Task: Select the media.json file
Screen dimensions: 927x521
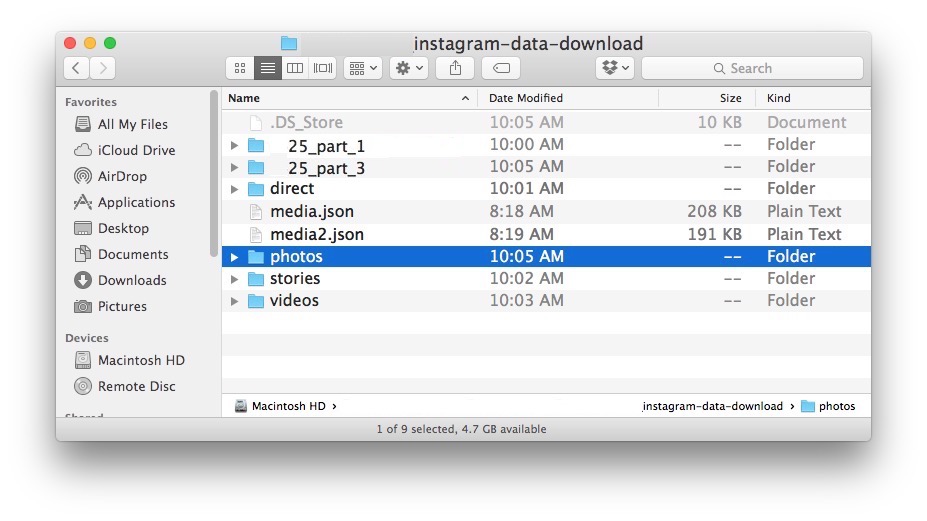Action: [x=546, y=212]
